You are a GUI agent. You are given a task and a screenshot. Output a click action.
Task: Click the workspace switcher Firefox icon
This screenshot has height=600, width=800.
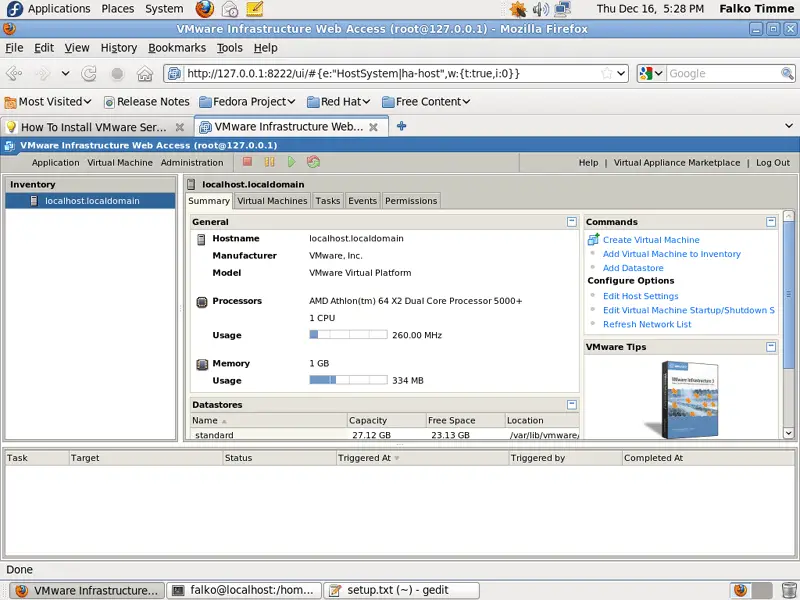740,590
